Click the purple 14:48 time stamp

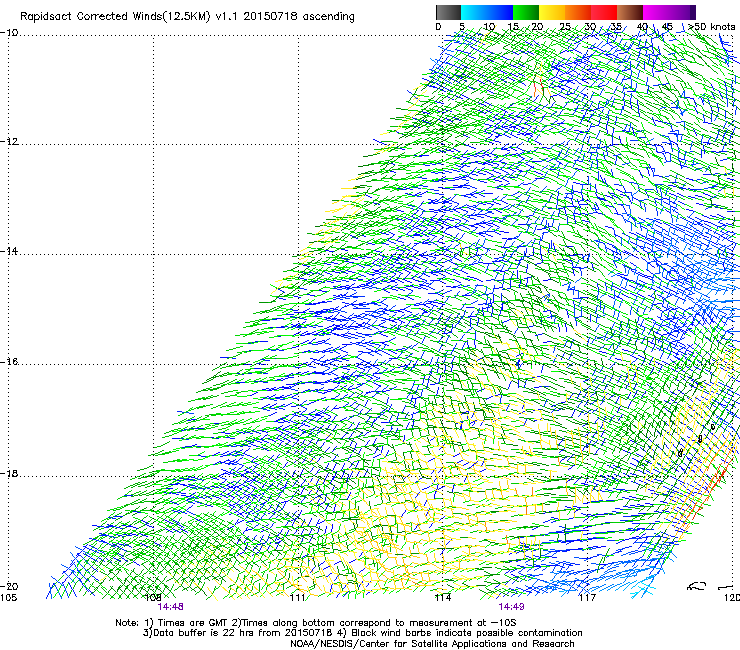pos(170,607)
